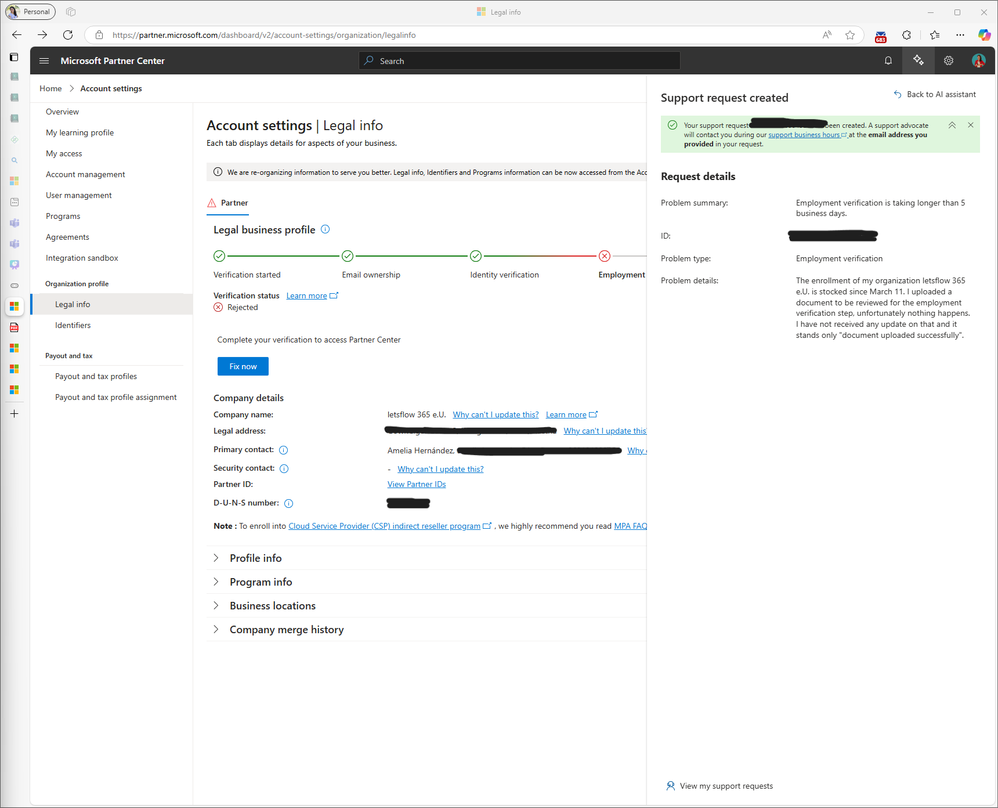Open the user avatar in Partner Center header
This screenshot has width=998, height=808.
click(978, 61)
